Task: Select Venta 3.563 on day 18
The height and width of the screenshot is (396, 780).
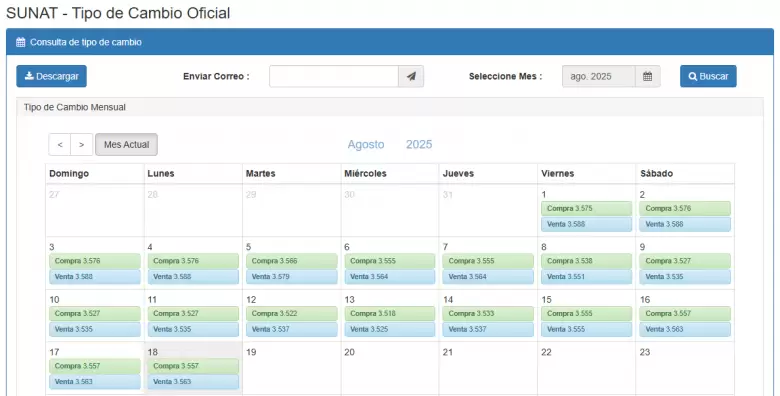Action: pyautogui.click(x=193, y=382)
